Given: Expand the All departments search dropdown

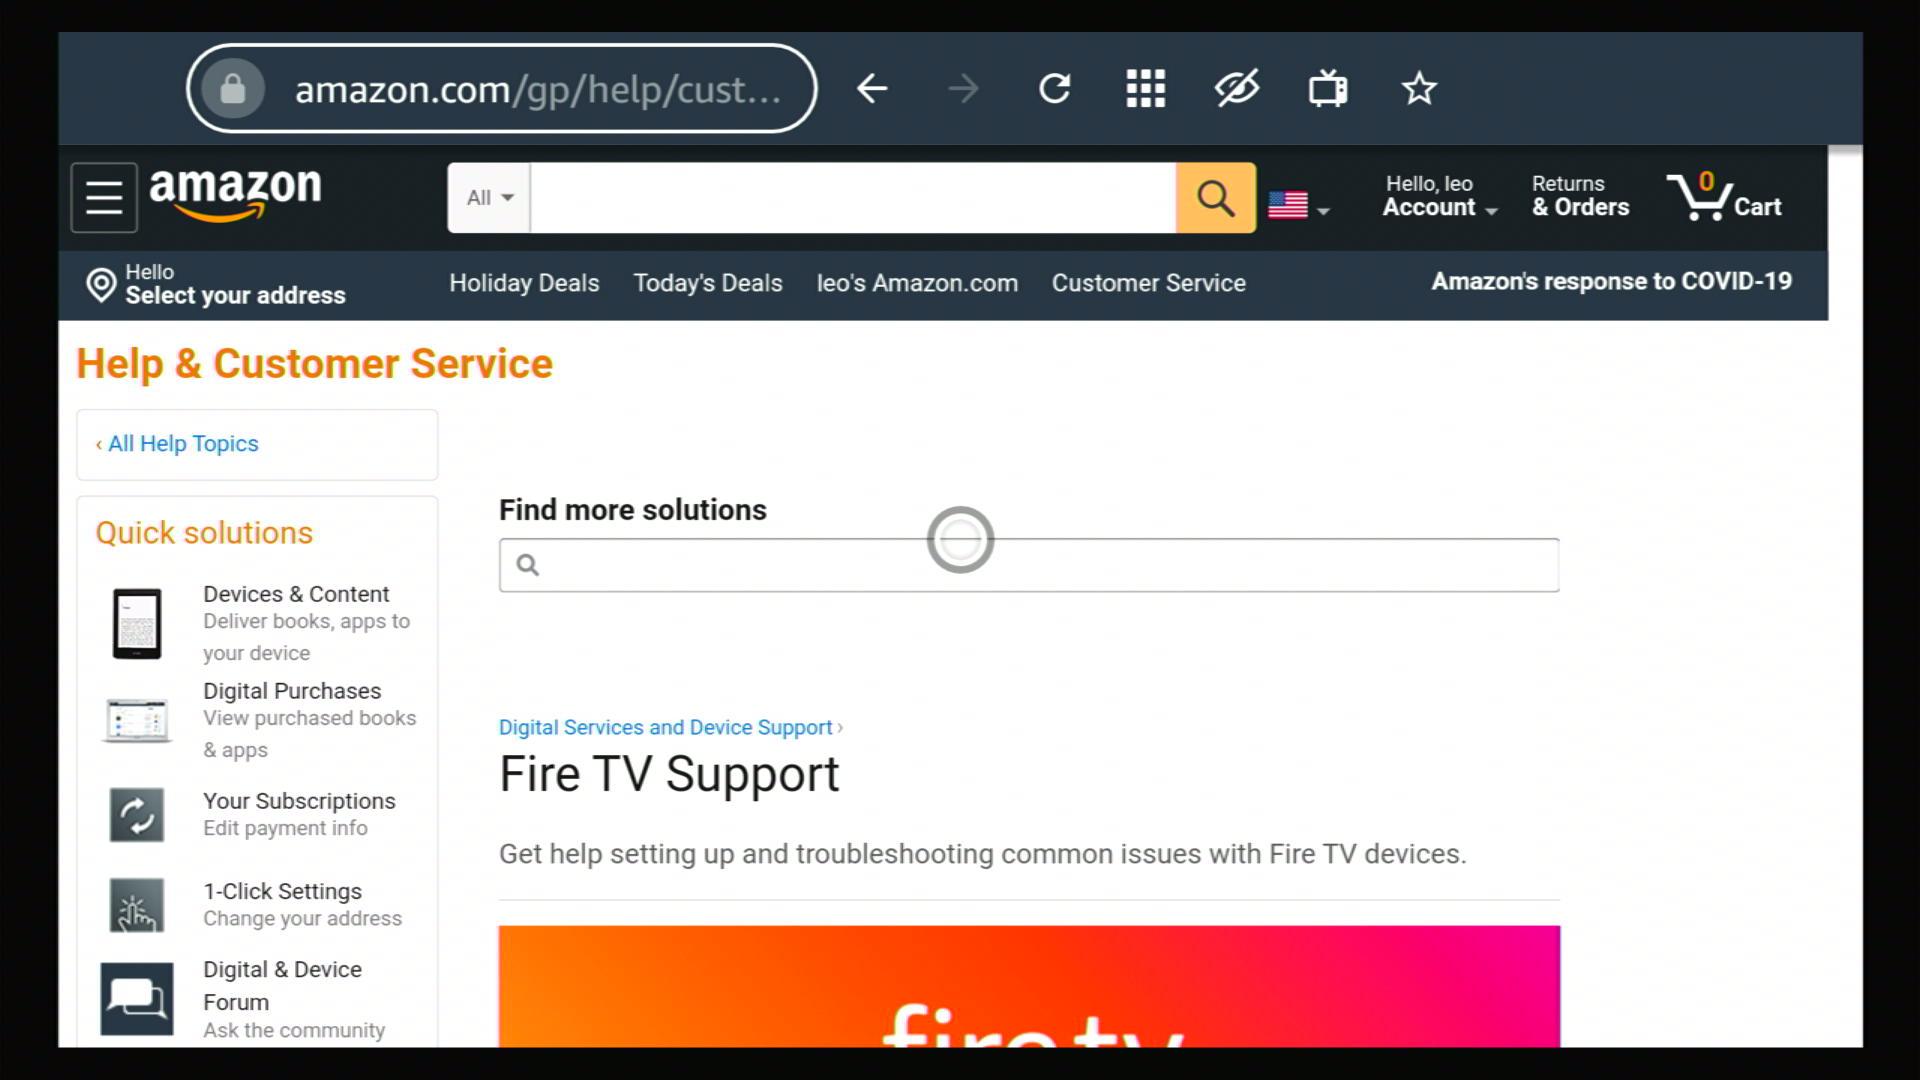Looking at the screenshot, I should coord(489,198).
